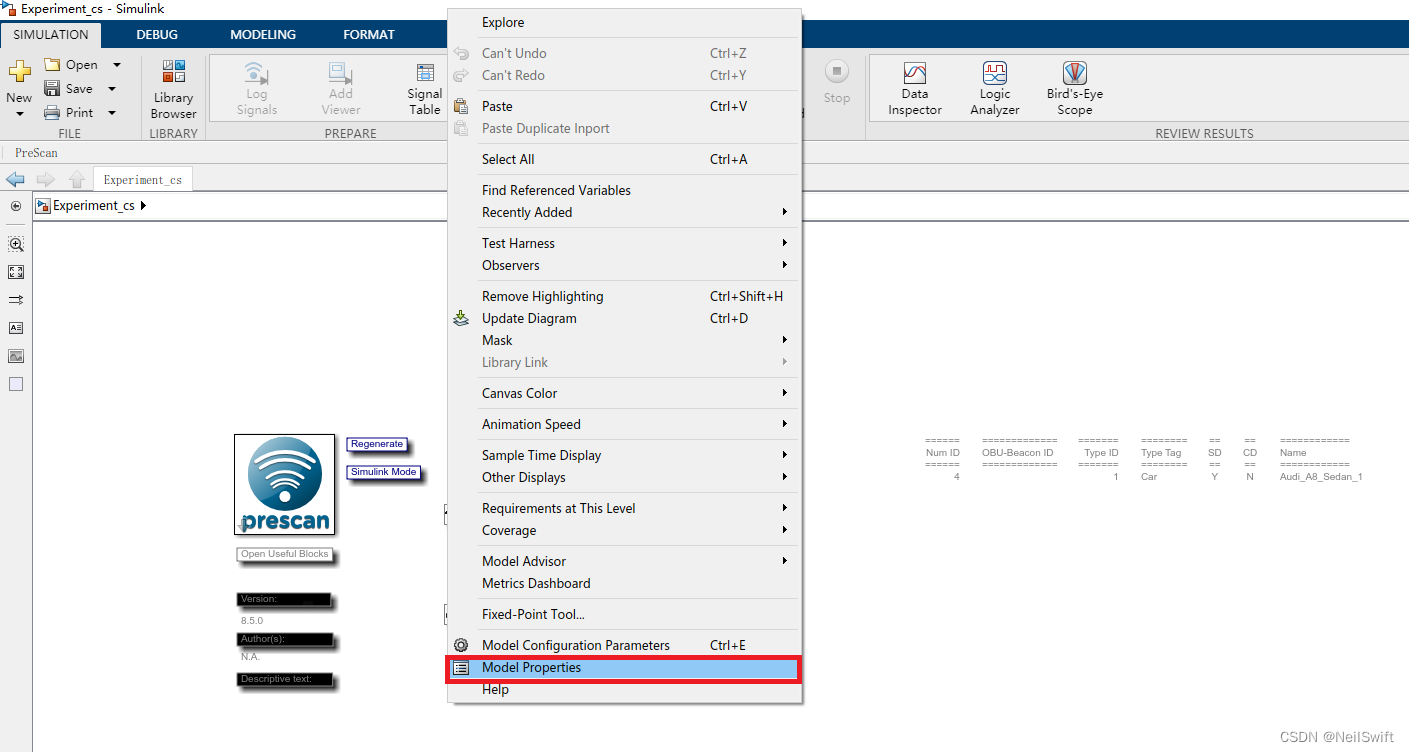1409x752 pixels.
Task: Click the Regenerate button block
Action: (377, 444)
